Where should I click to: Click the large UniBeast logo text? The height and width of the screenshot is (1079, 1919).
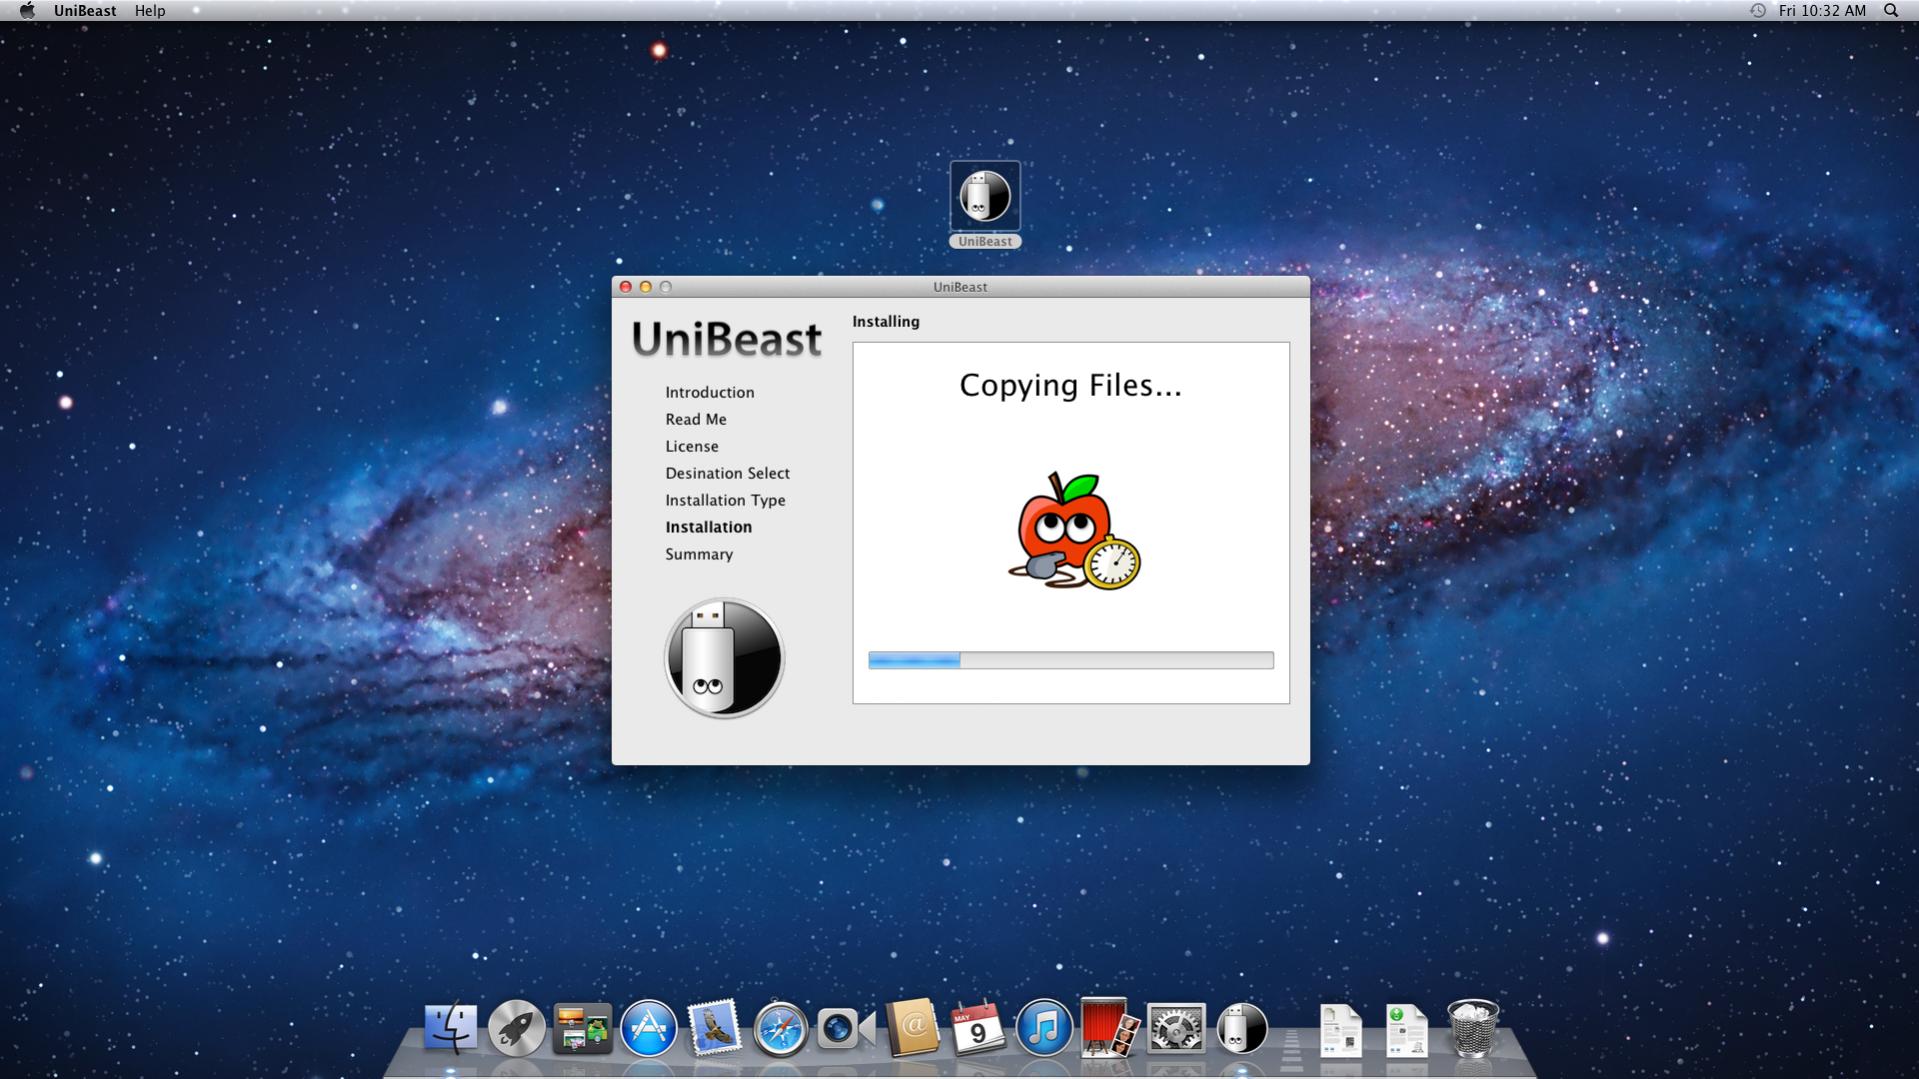pyautogui.click(x=727, y=339)
